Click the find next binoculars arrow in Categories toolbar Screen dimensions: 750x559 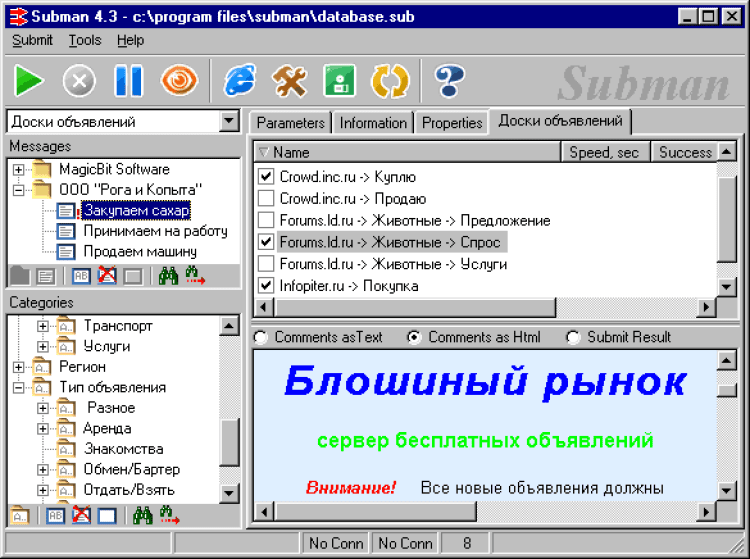[169, 515]
